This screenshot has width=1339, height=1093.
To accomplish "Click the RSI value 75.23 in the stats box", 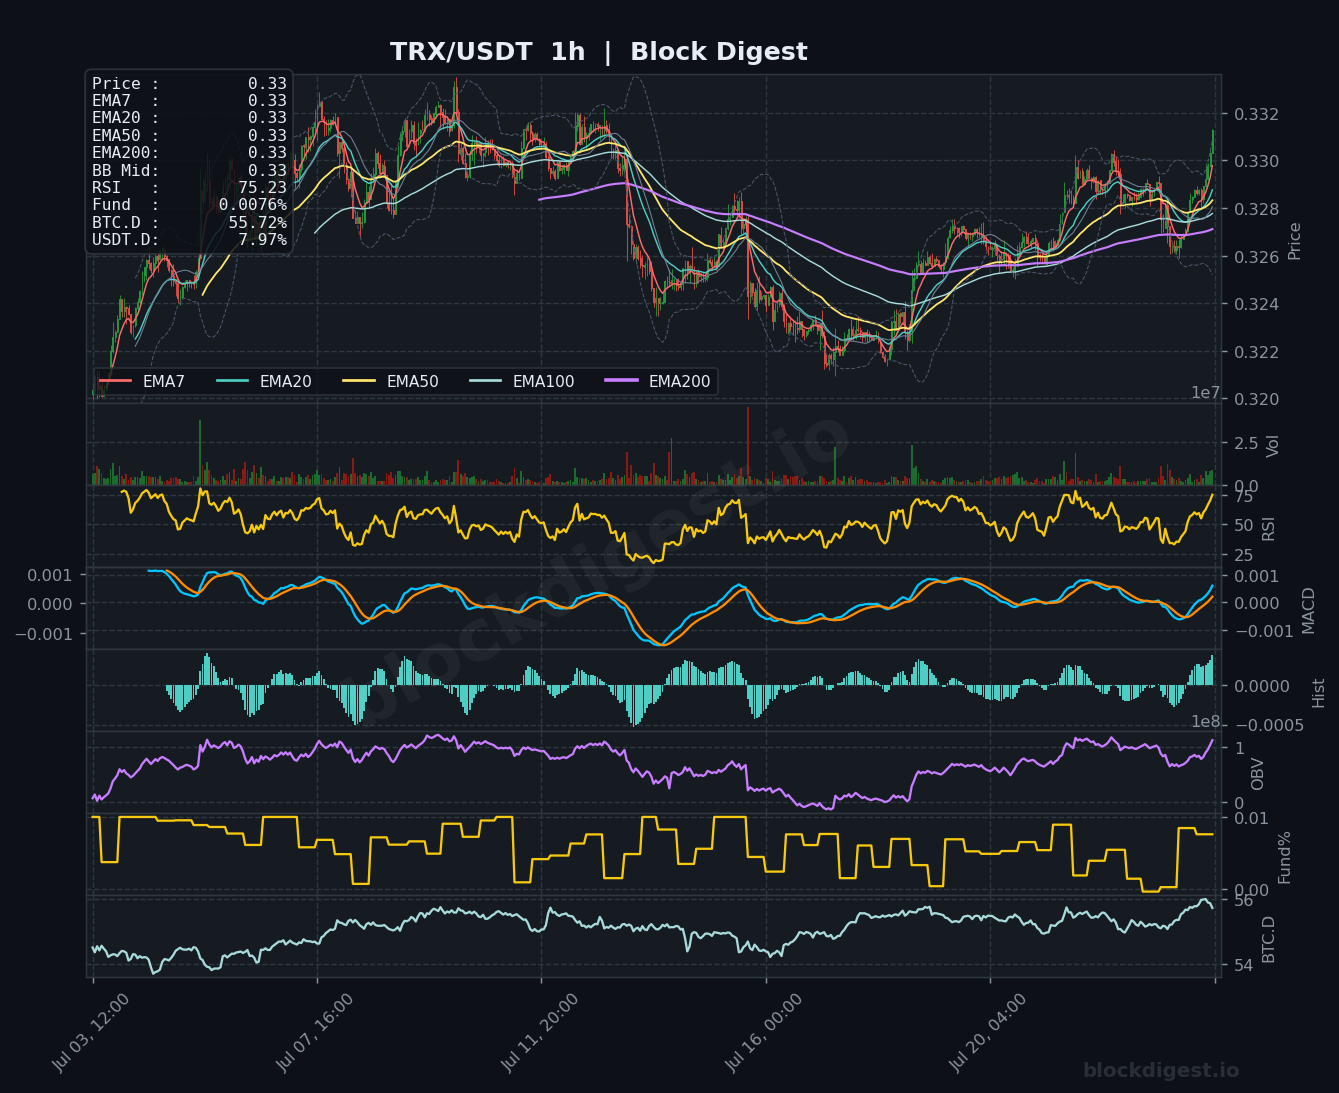I will [262, 188].
